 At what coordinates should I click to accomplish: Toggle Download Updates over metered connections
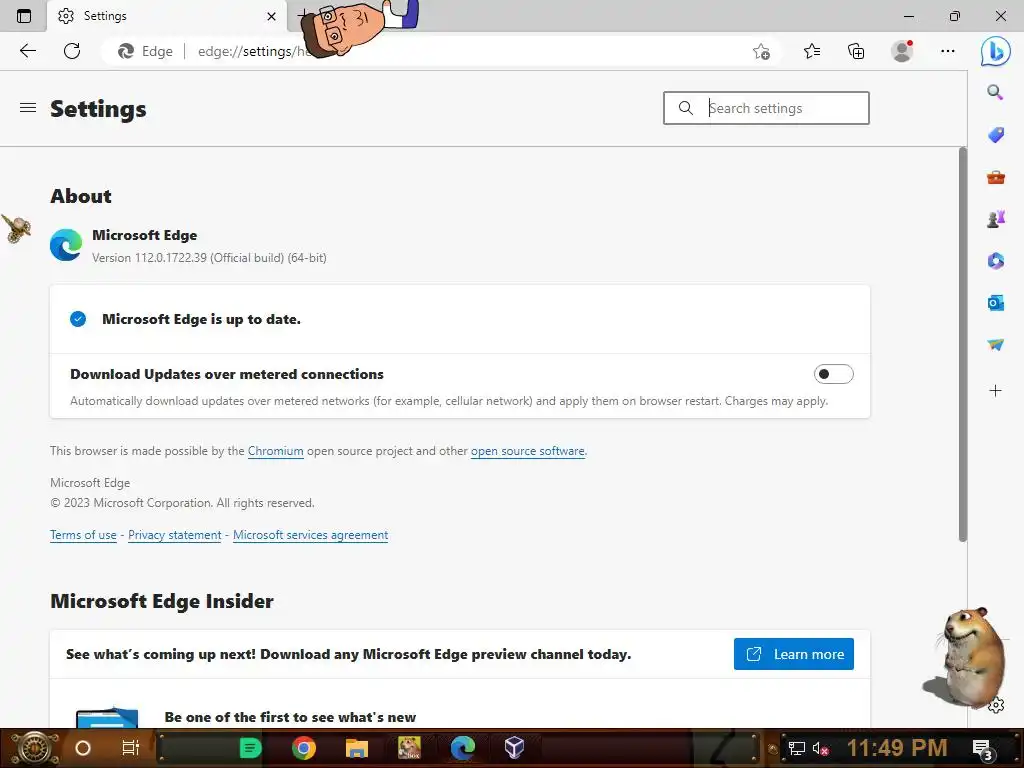click(833, 374)
